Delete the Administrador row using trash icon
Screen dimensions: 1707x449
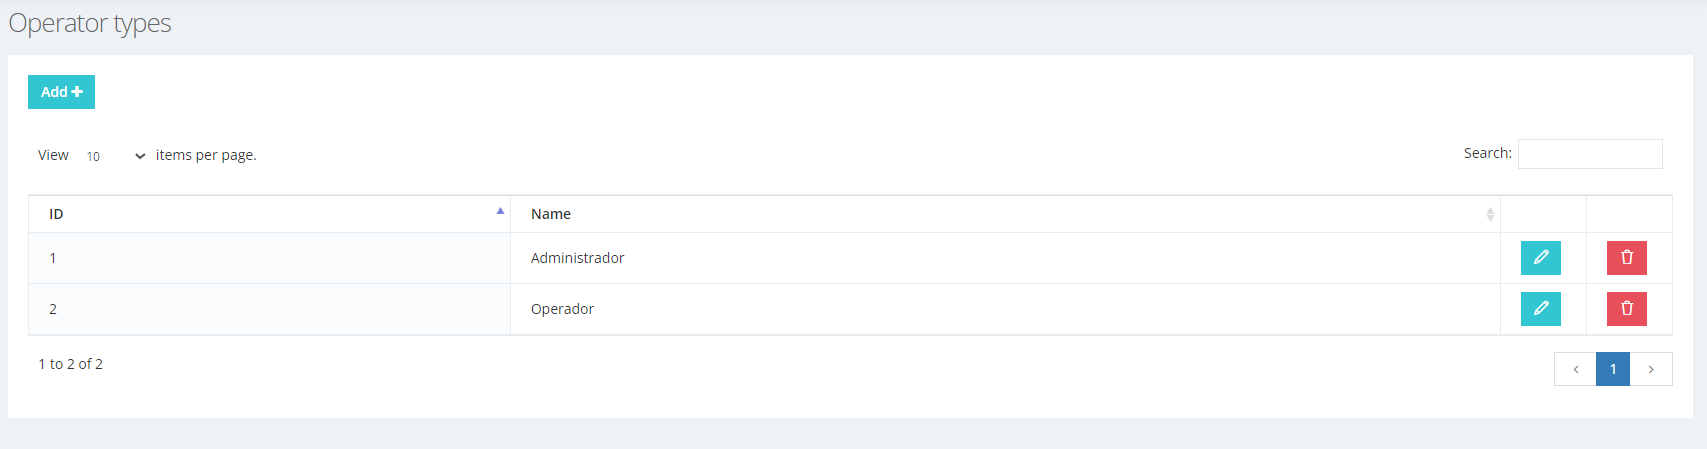point(1626,258)
